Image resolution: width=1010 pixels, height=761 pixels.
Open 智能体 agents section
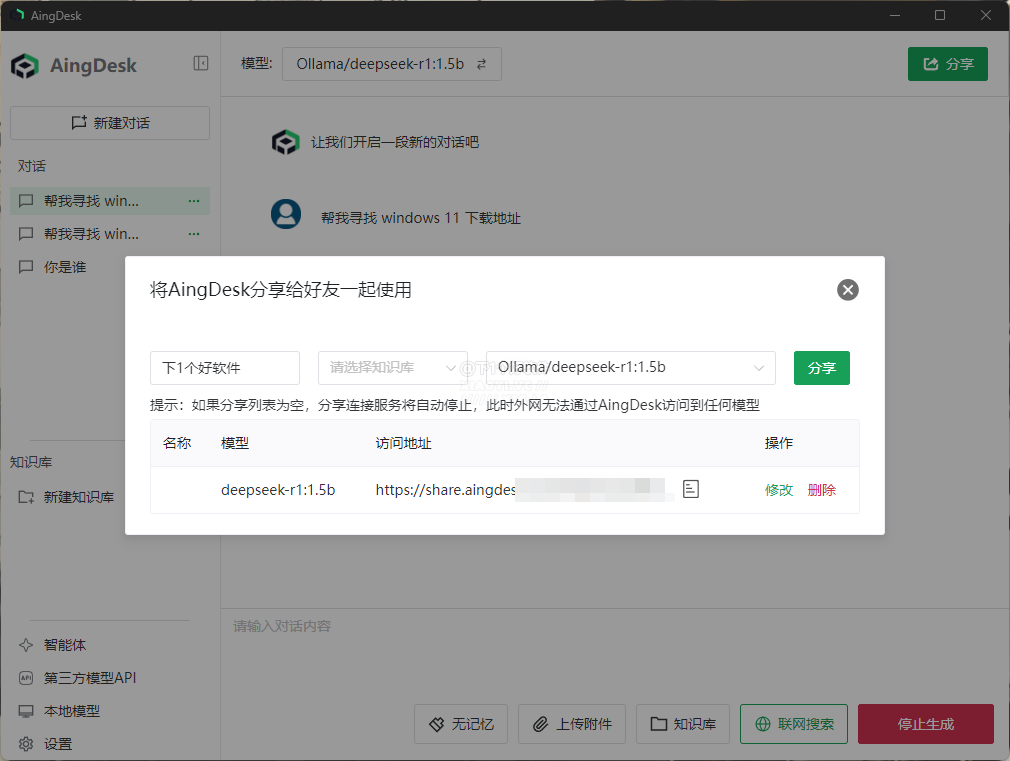point(64,645)
